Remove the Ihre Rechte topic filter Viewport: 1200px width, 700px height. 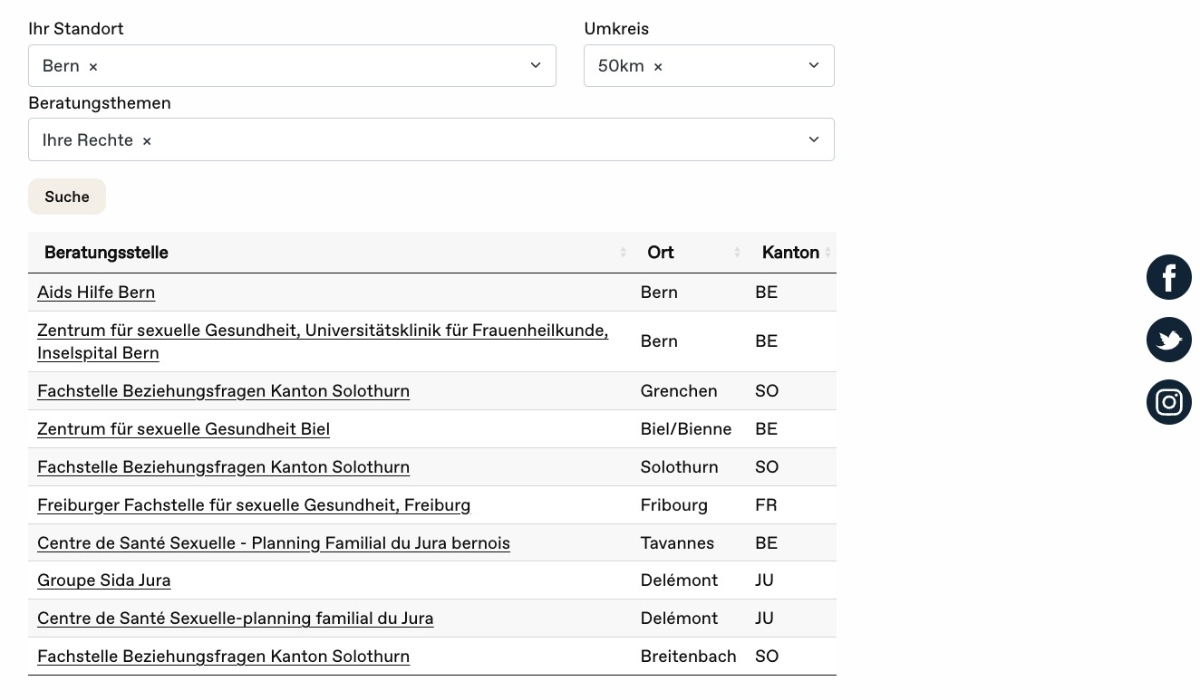click(x=147, y=141)
